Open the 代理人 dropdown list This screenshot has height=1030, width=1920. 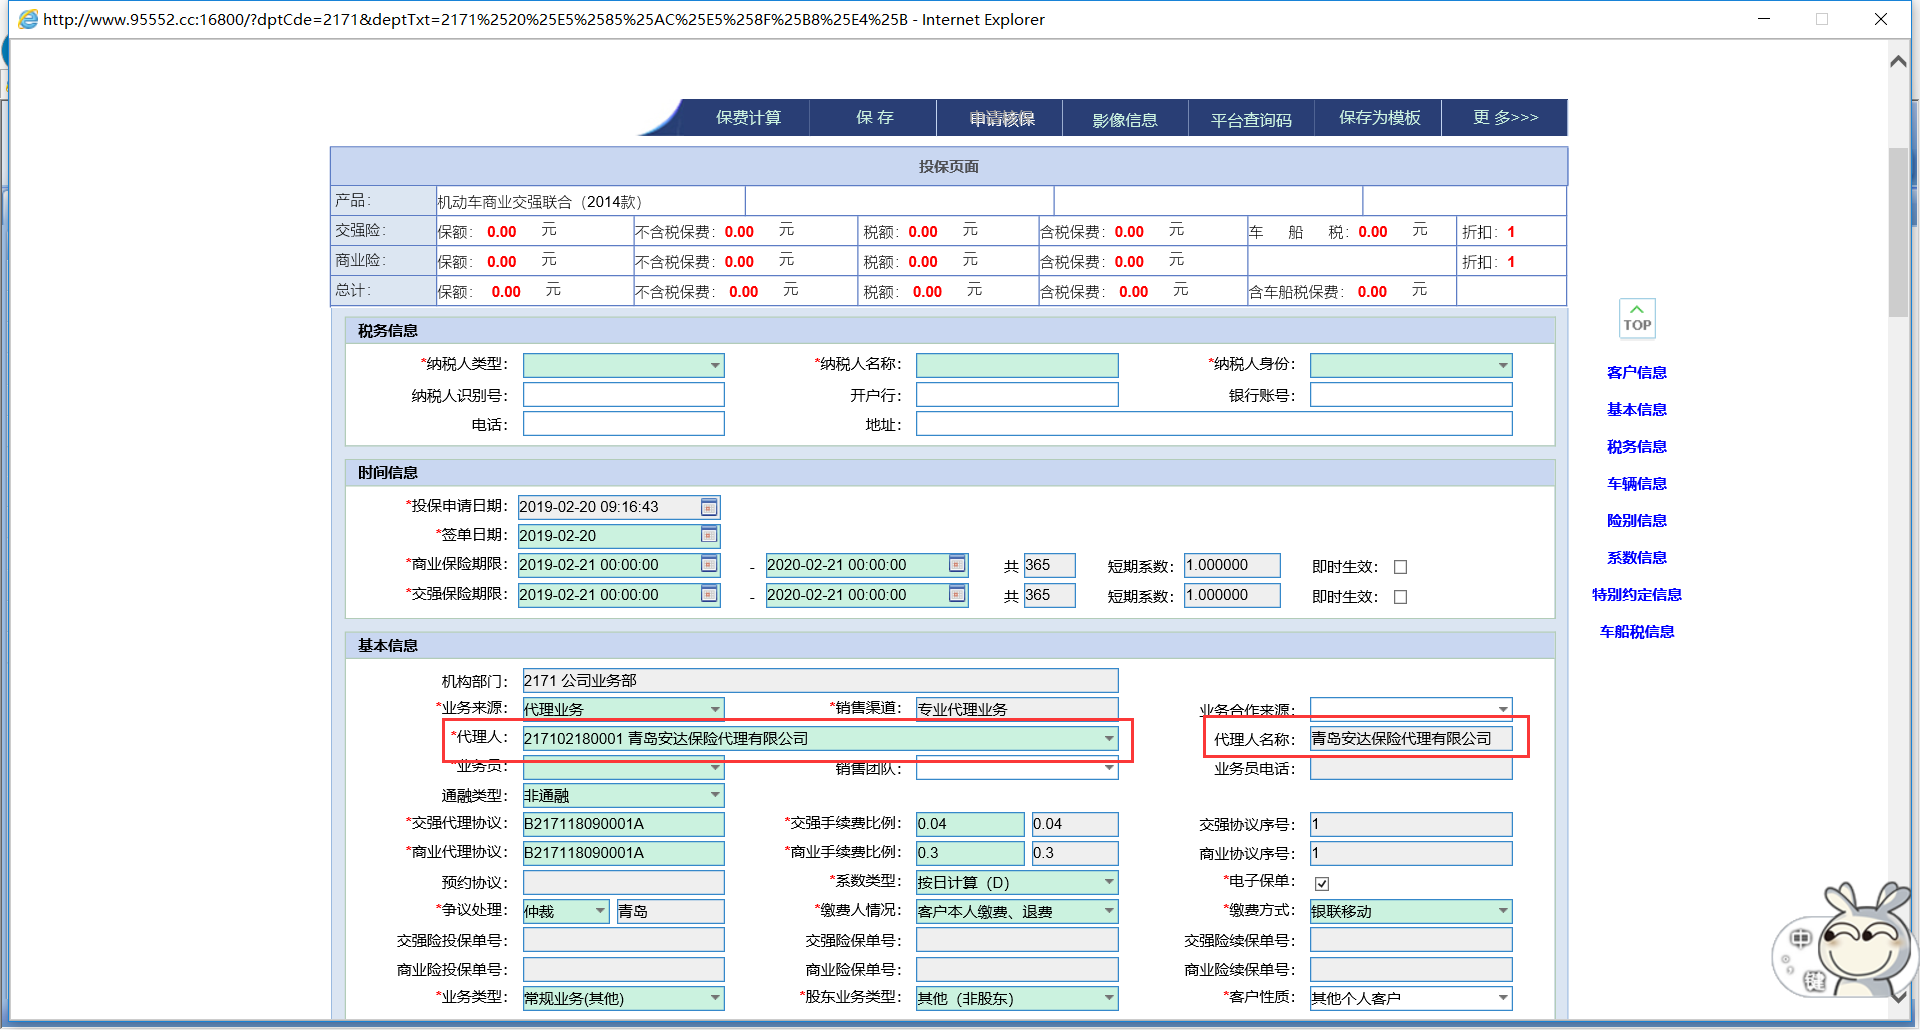coord(1109,739)
